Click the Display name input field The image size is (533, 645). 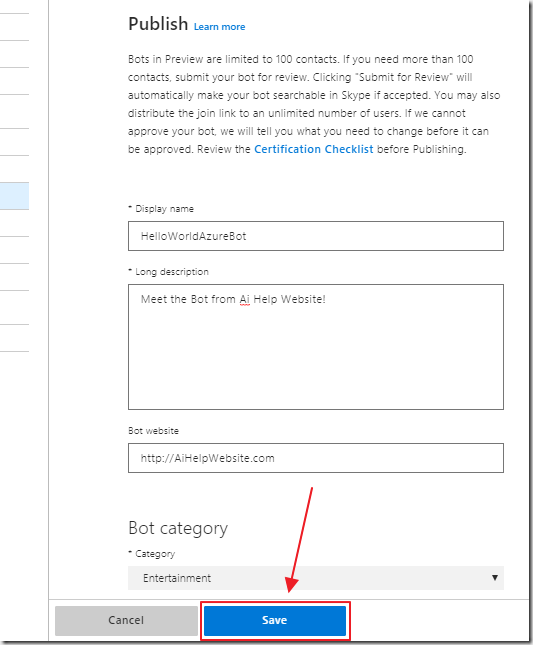pos(315,236)
